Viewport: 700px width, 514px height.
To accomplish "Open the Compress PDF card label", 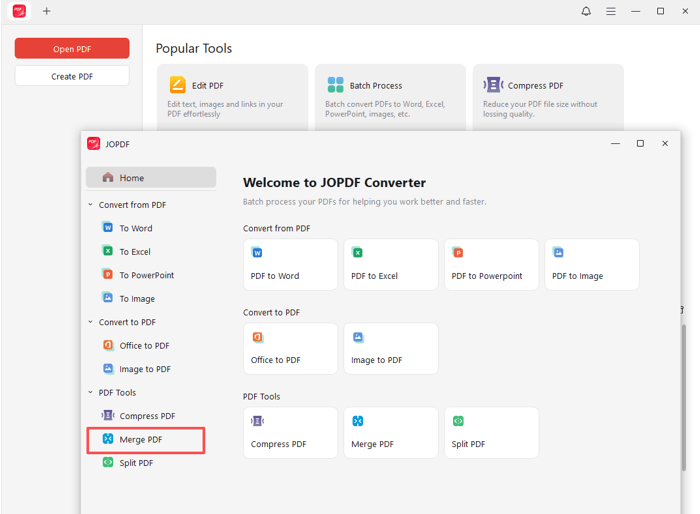I will coord(278,444).
